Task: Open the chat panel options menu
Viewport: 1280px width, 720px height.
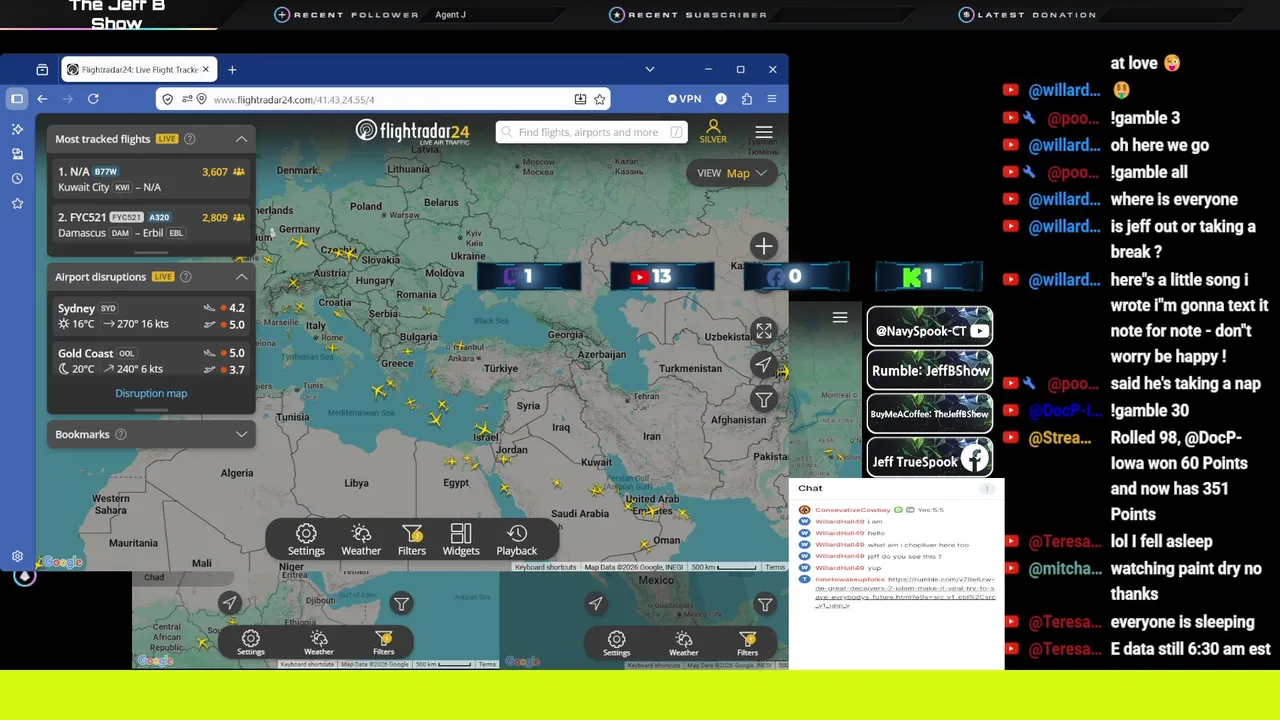Action: point(987,489)
